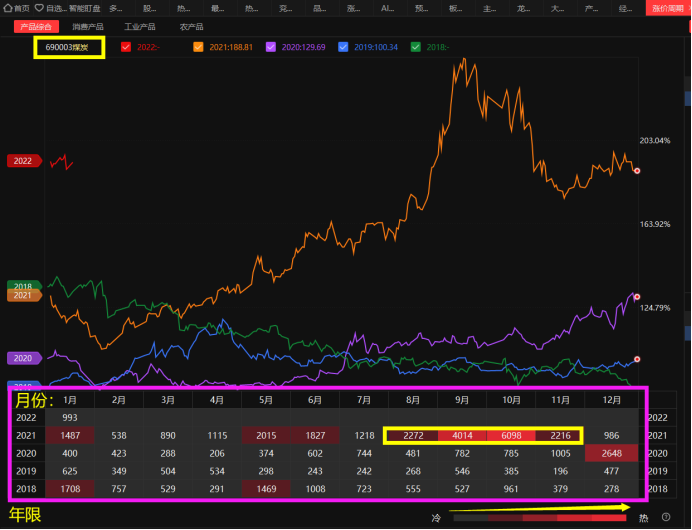692x530 pixels.
Task: Select the 4014 cell for September 2021
Action: tap(462, 436)
